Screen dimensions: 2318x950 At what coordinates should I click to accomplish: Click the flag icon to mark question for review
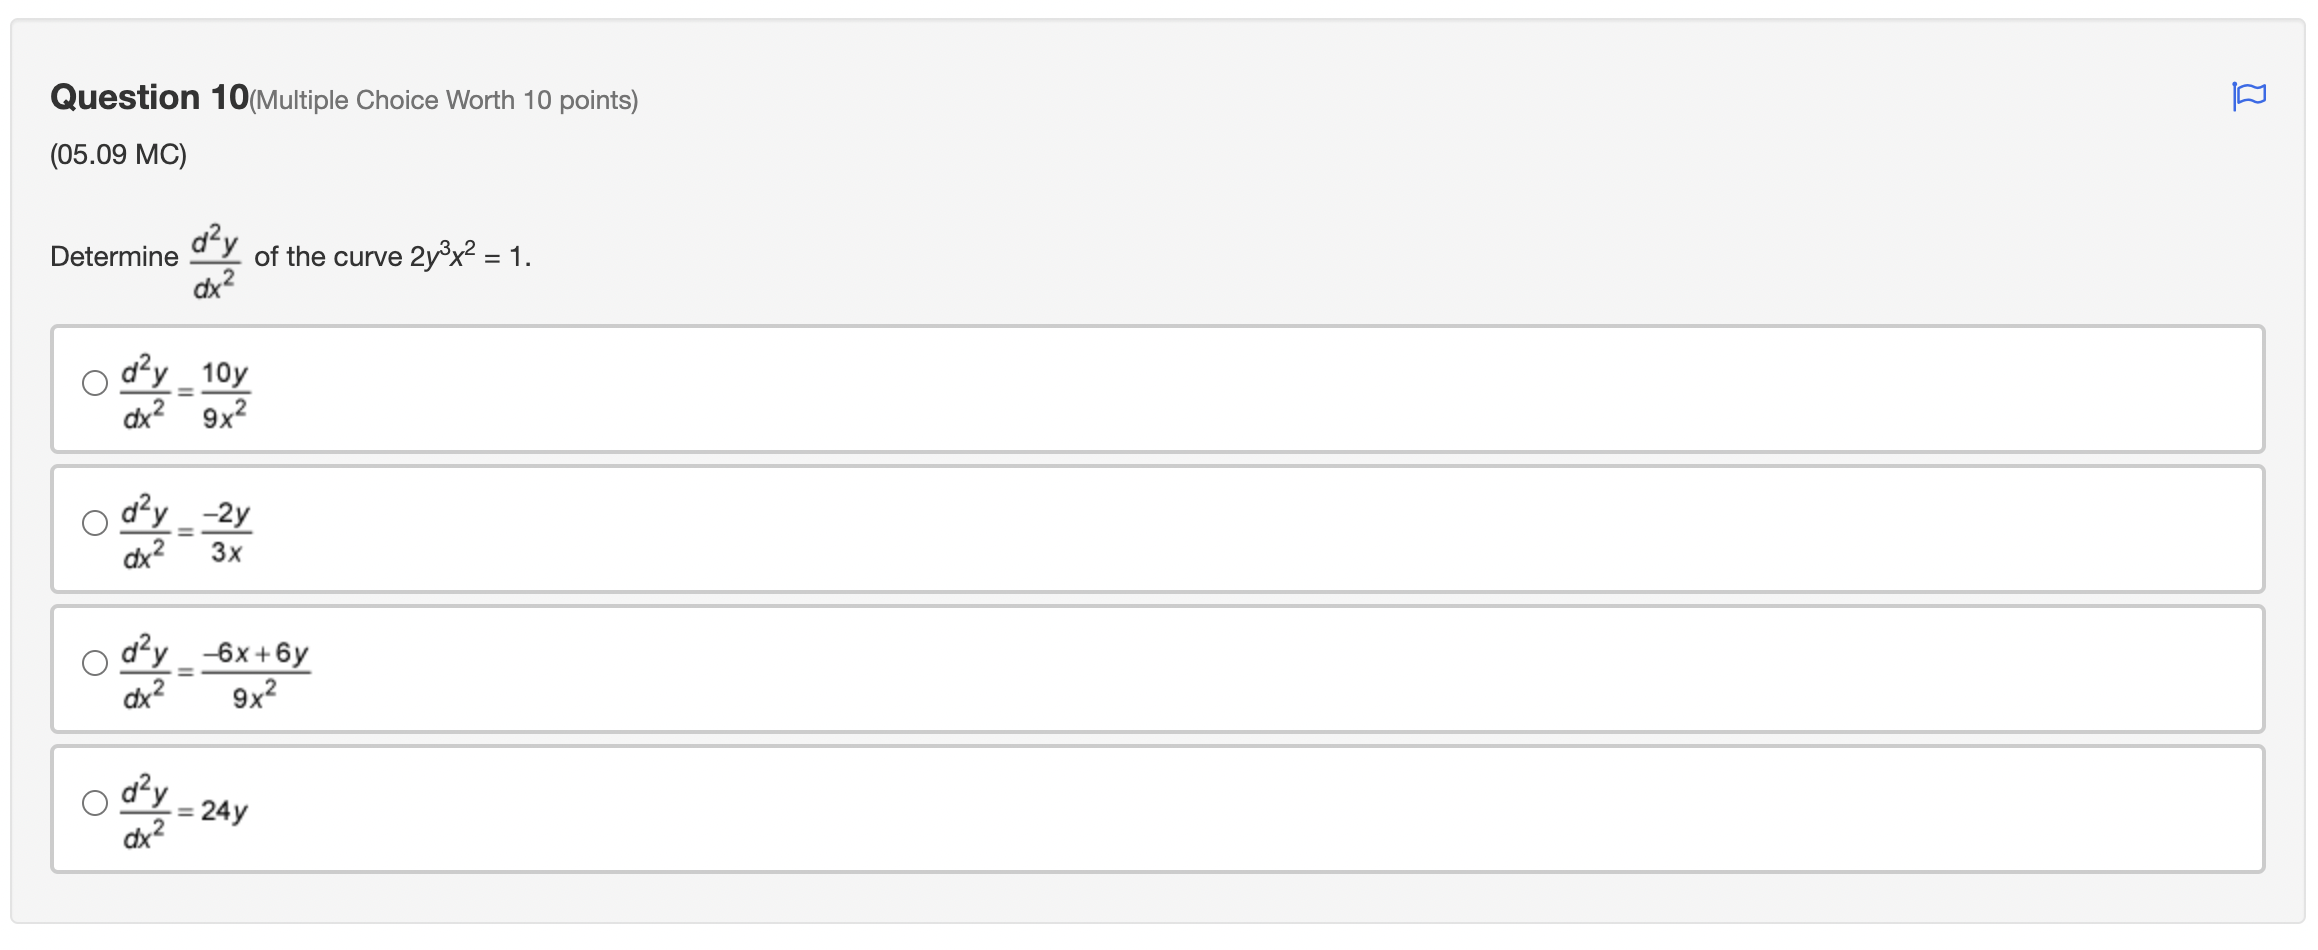tap(2249, 95)
